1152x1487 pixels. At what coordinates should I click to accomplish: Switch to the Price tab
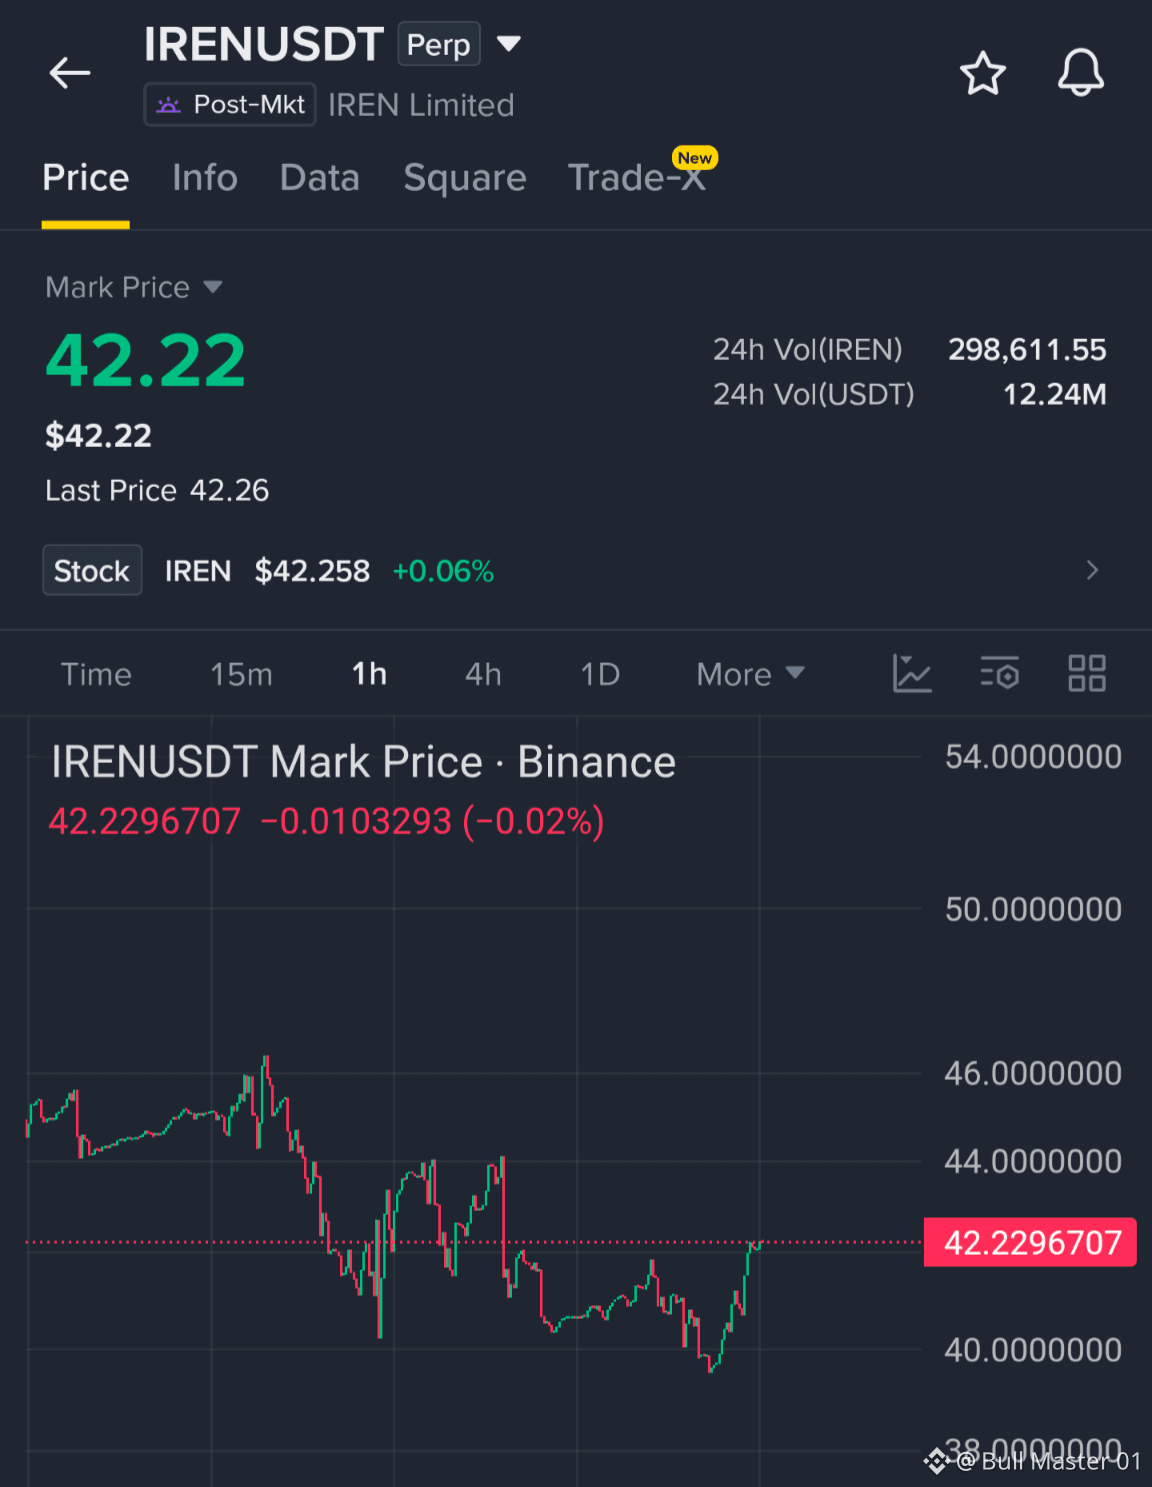[x=85, y=178]
